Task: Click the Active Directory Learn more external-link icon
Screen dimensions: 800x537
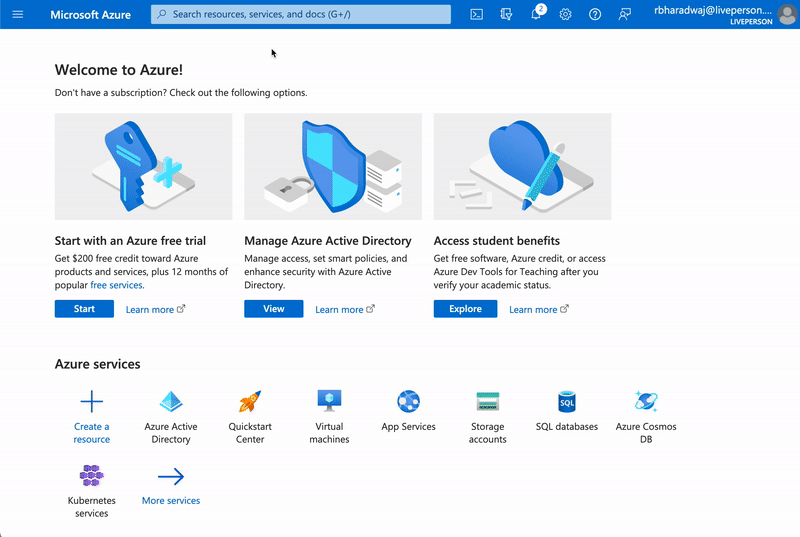Action: [370, 309]
